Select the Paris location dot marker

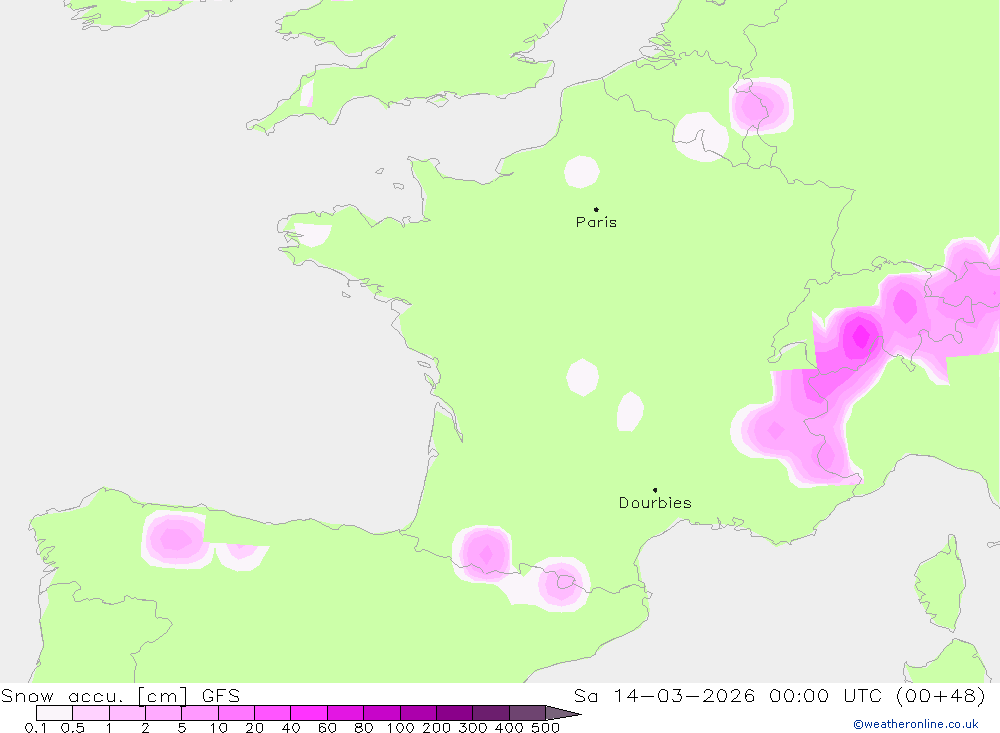point(596,209)
